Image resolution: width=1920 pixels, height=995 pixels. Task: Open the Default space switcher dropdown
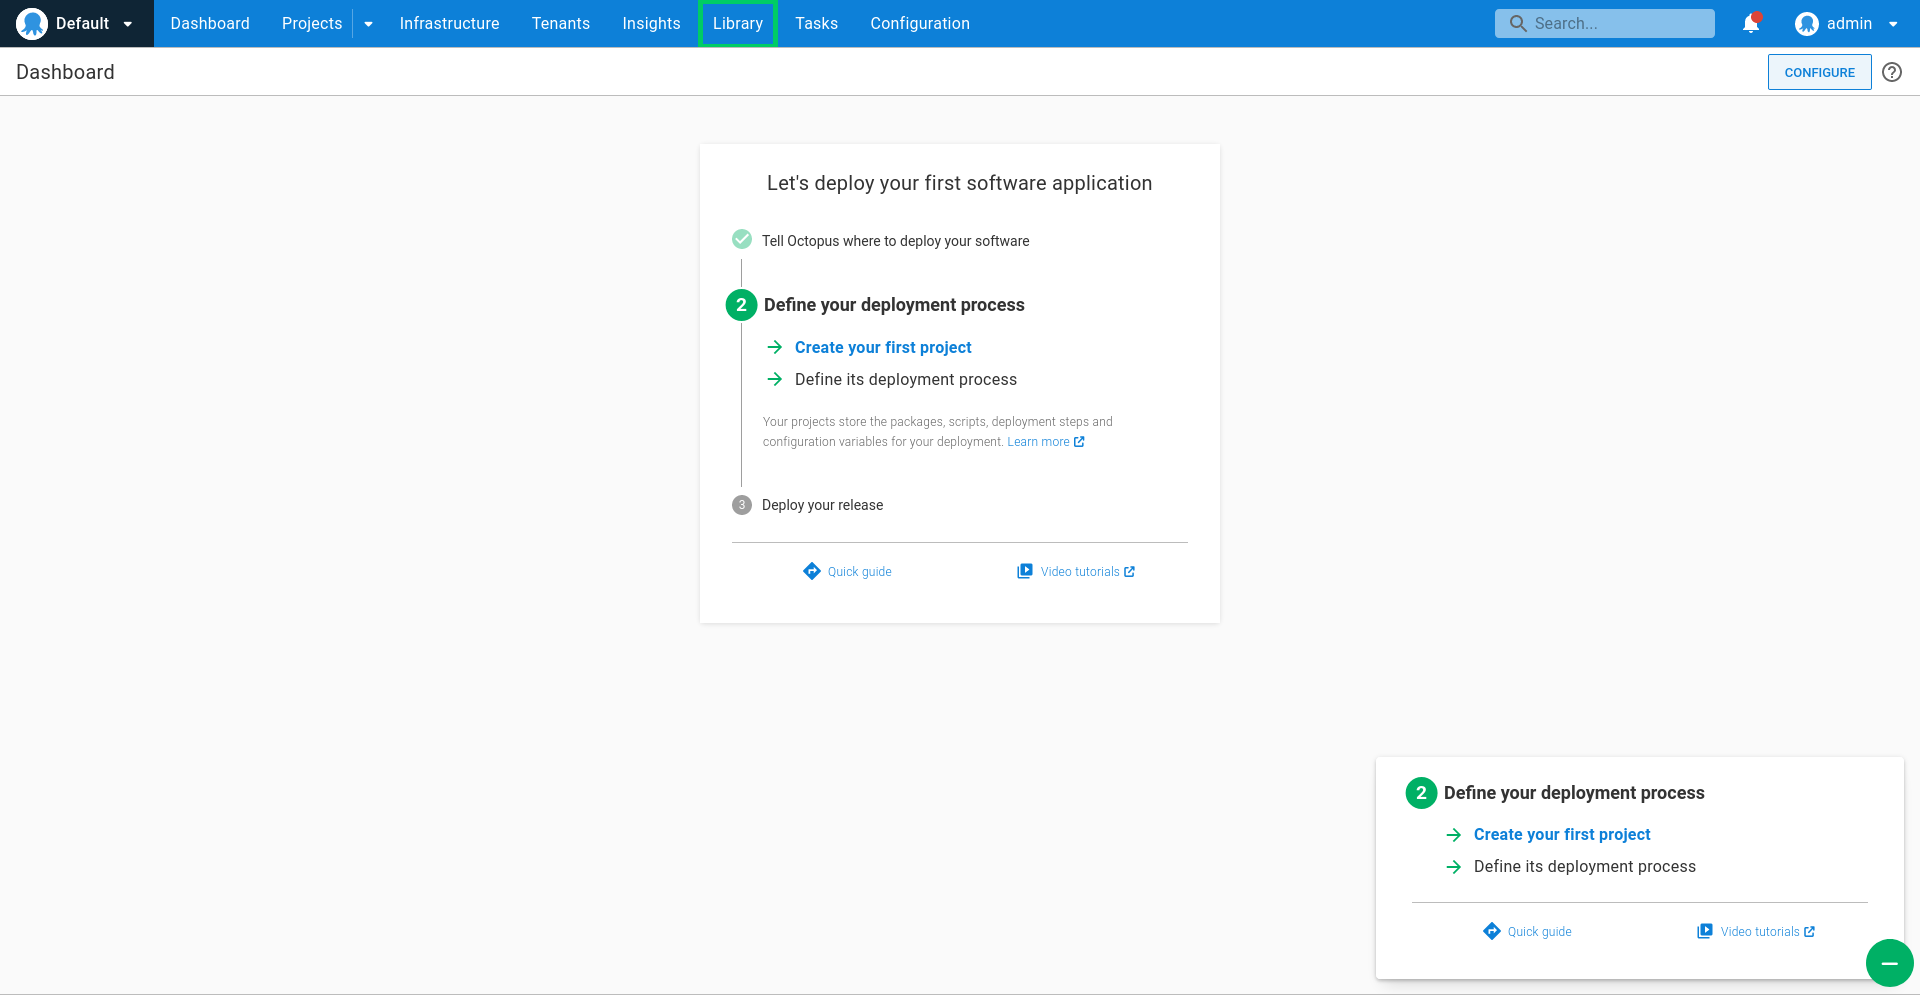[77, 23]
